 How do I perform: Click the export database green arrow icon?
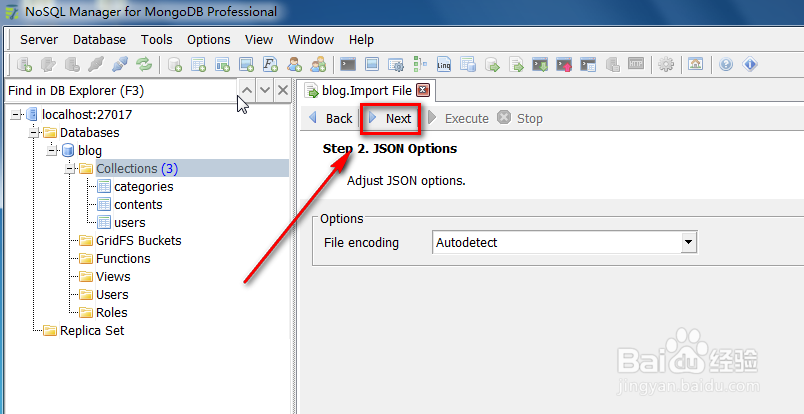click(x=492, y=64)
